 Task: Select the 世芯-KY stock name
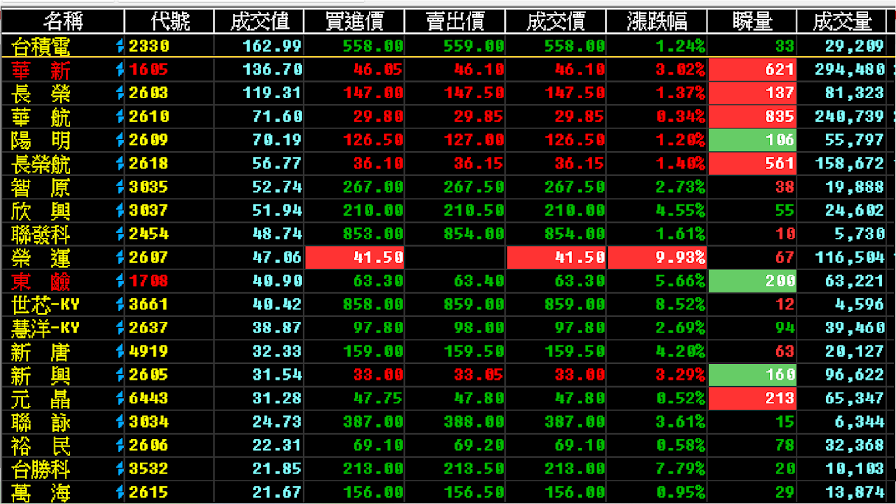tap(45, 305)
